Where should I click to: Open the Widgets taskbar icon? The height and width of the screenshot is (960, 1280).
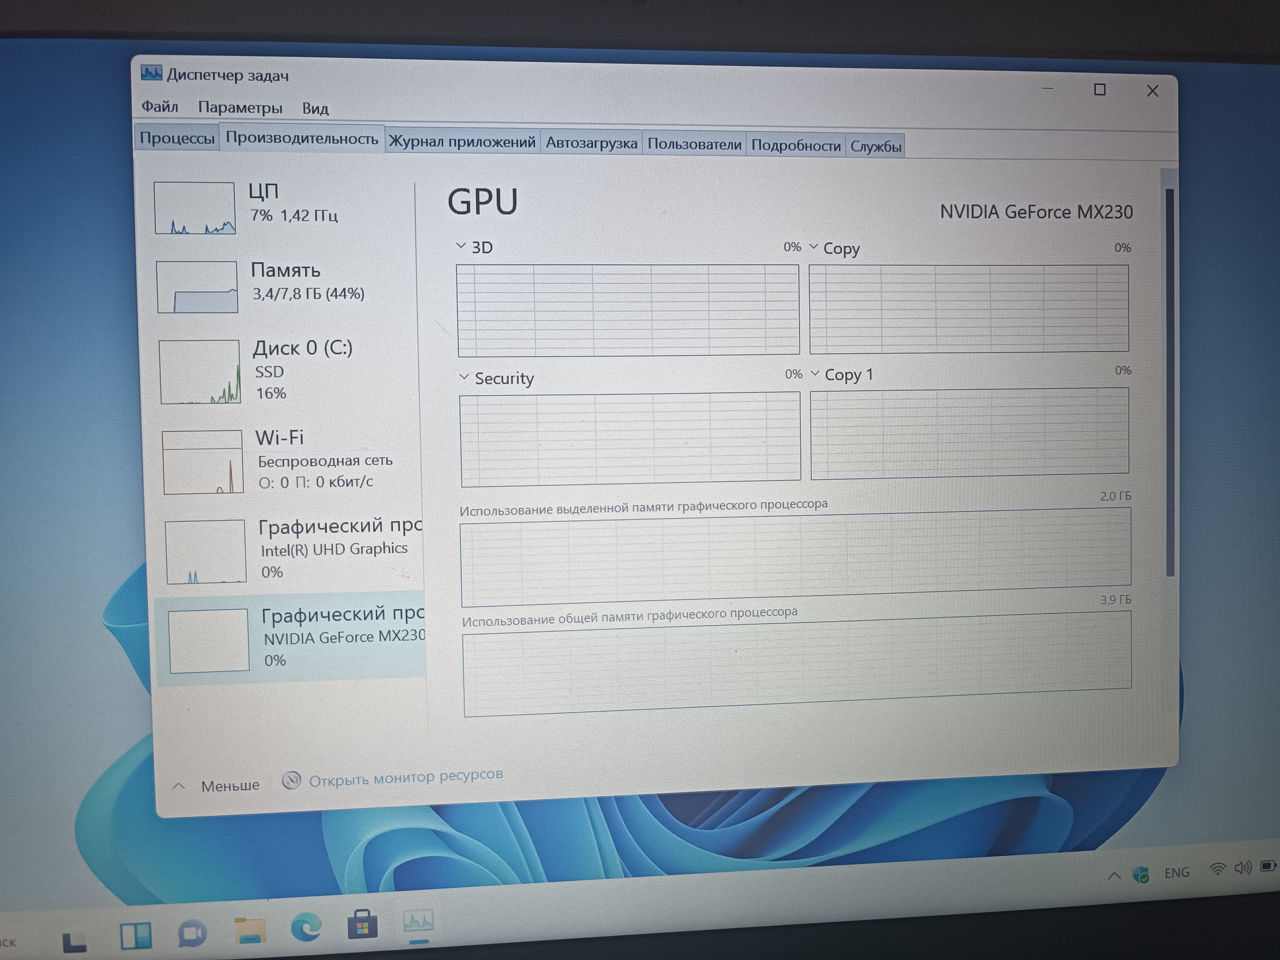coord(135,936)
